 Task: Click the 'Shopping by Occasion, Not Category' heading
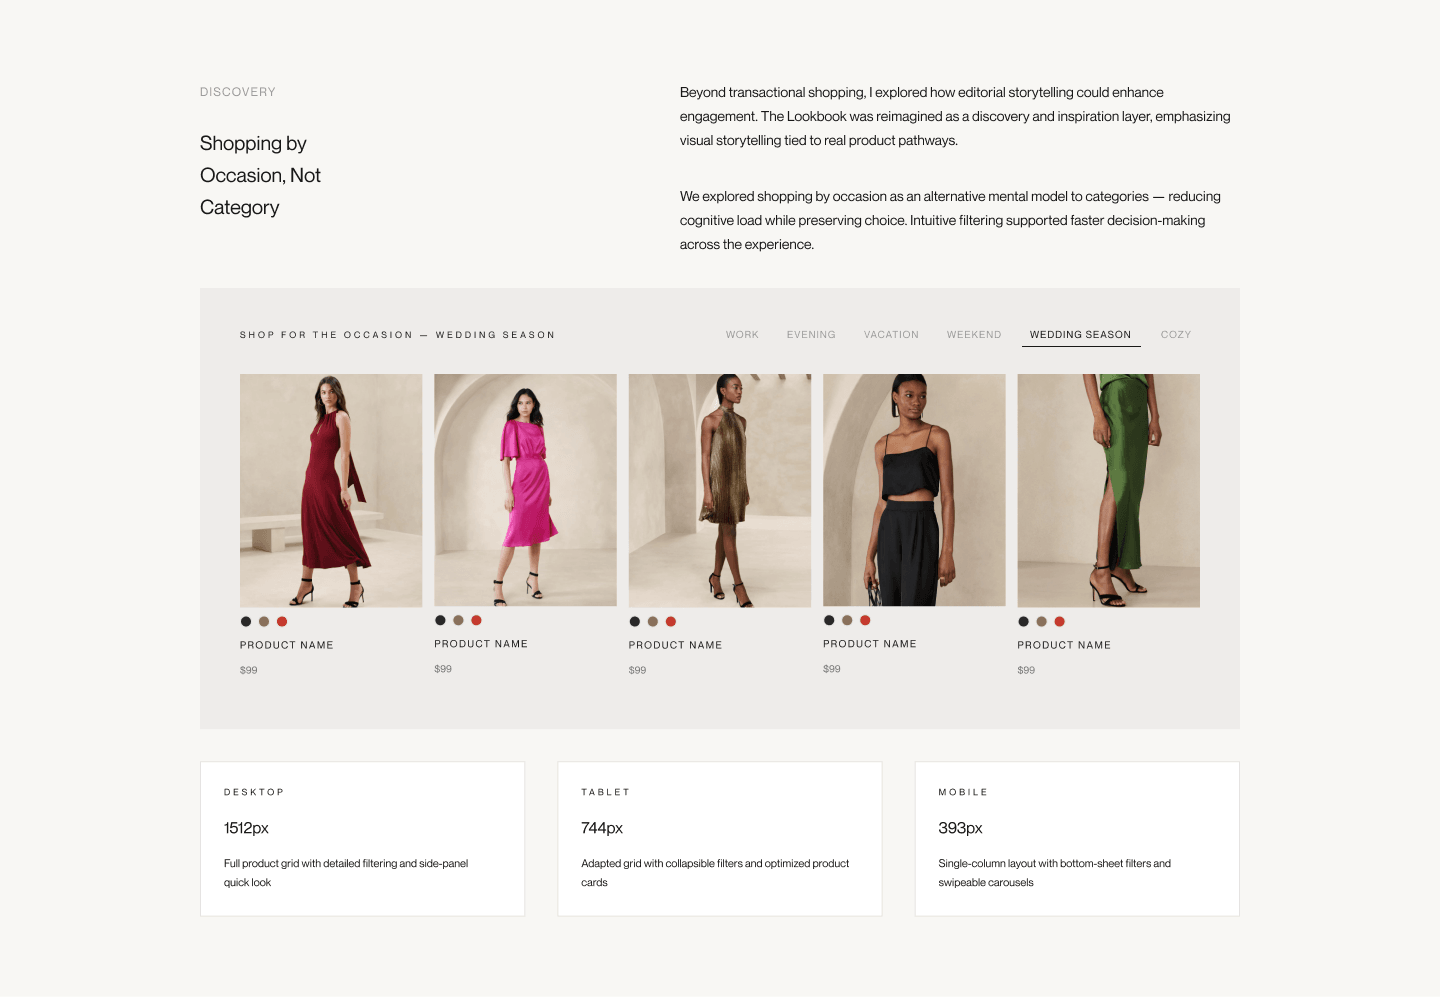pos(260,175)
